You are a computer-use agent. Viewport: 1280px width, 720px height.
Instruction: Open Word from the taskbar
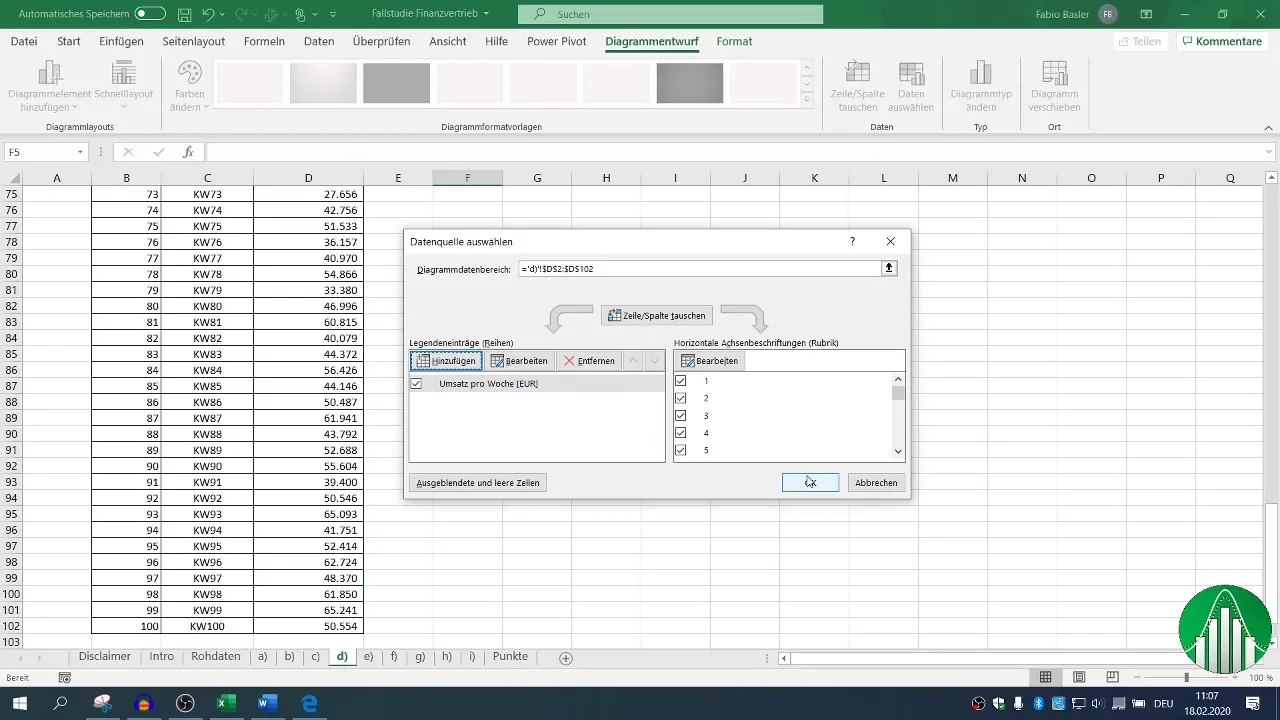point(267,703)
